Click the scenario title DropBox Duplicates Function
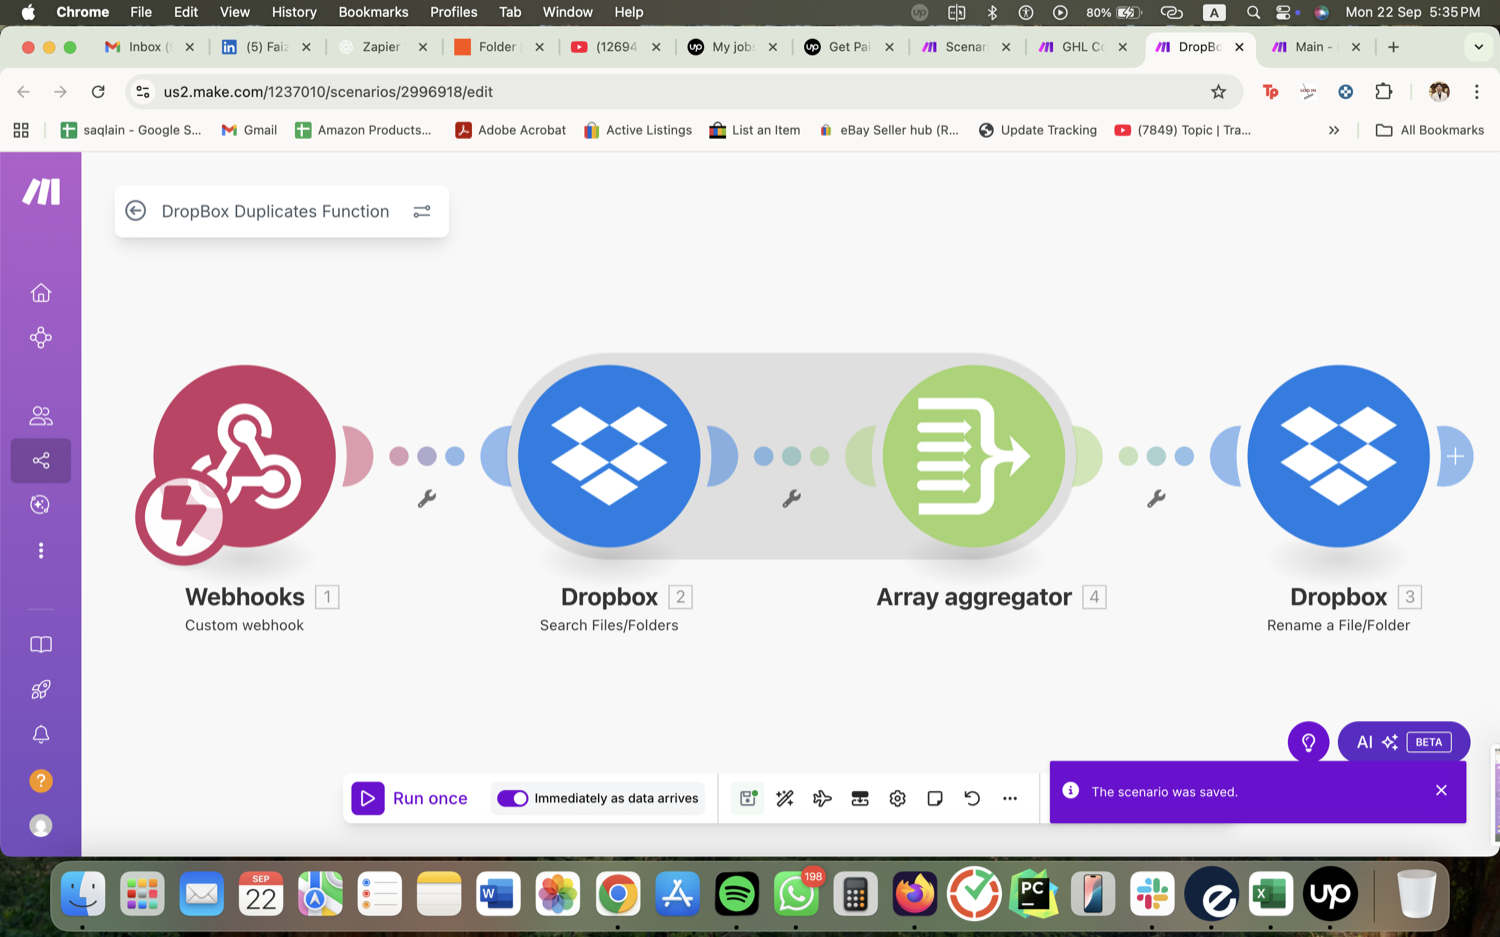The height and width of the screenshot is (937, 1500). 275,211
